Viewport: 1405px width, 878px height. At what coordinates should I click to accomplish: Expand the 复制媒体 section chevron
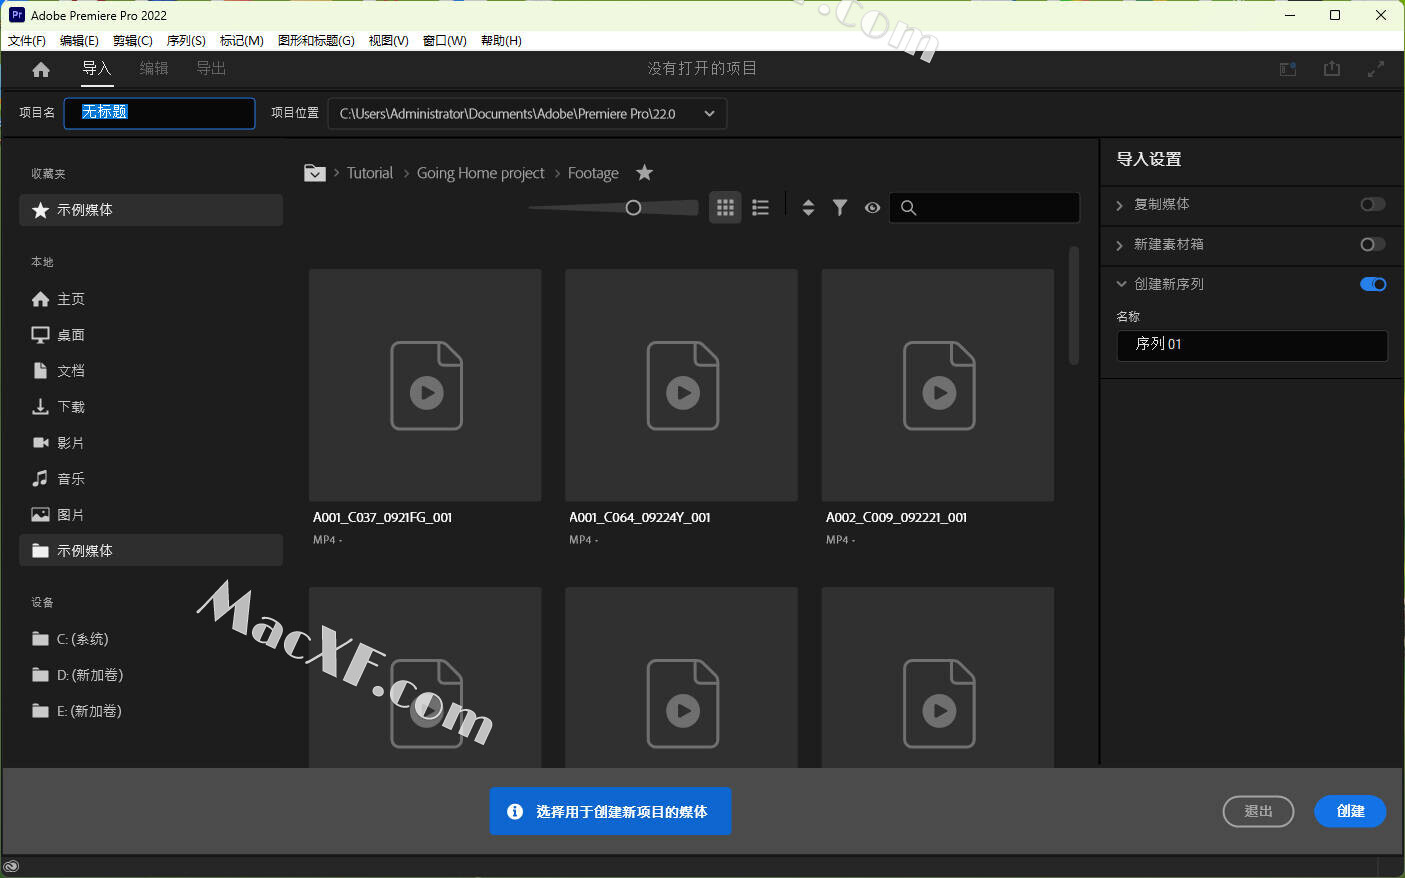click(1120, 205)
